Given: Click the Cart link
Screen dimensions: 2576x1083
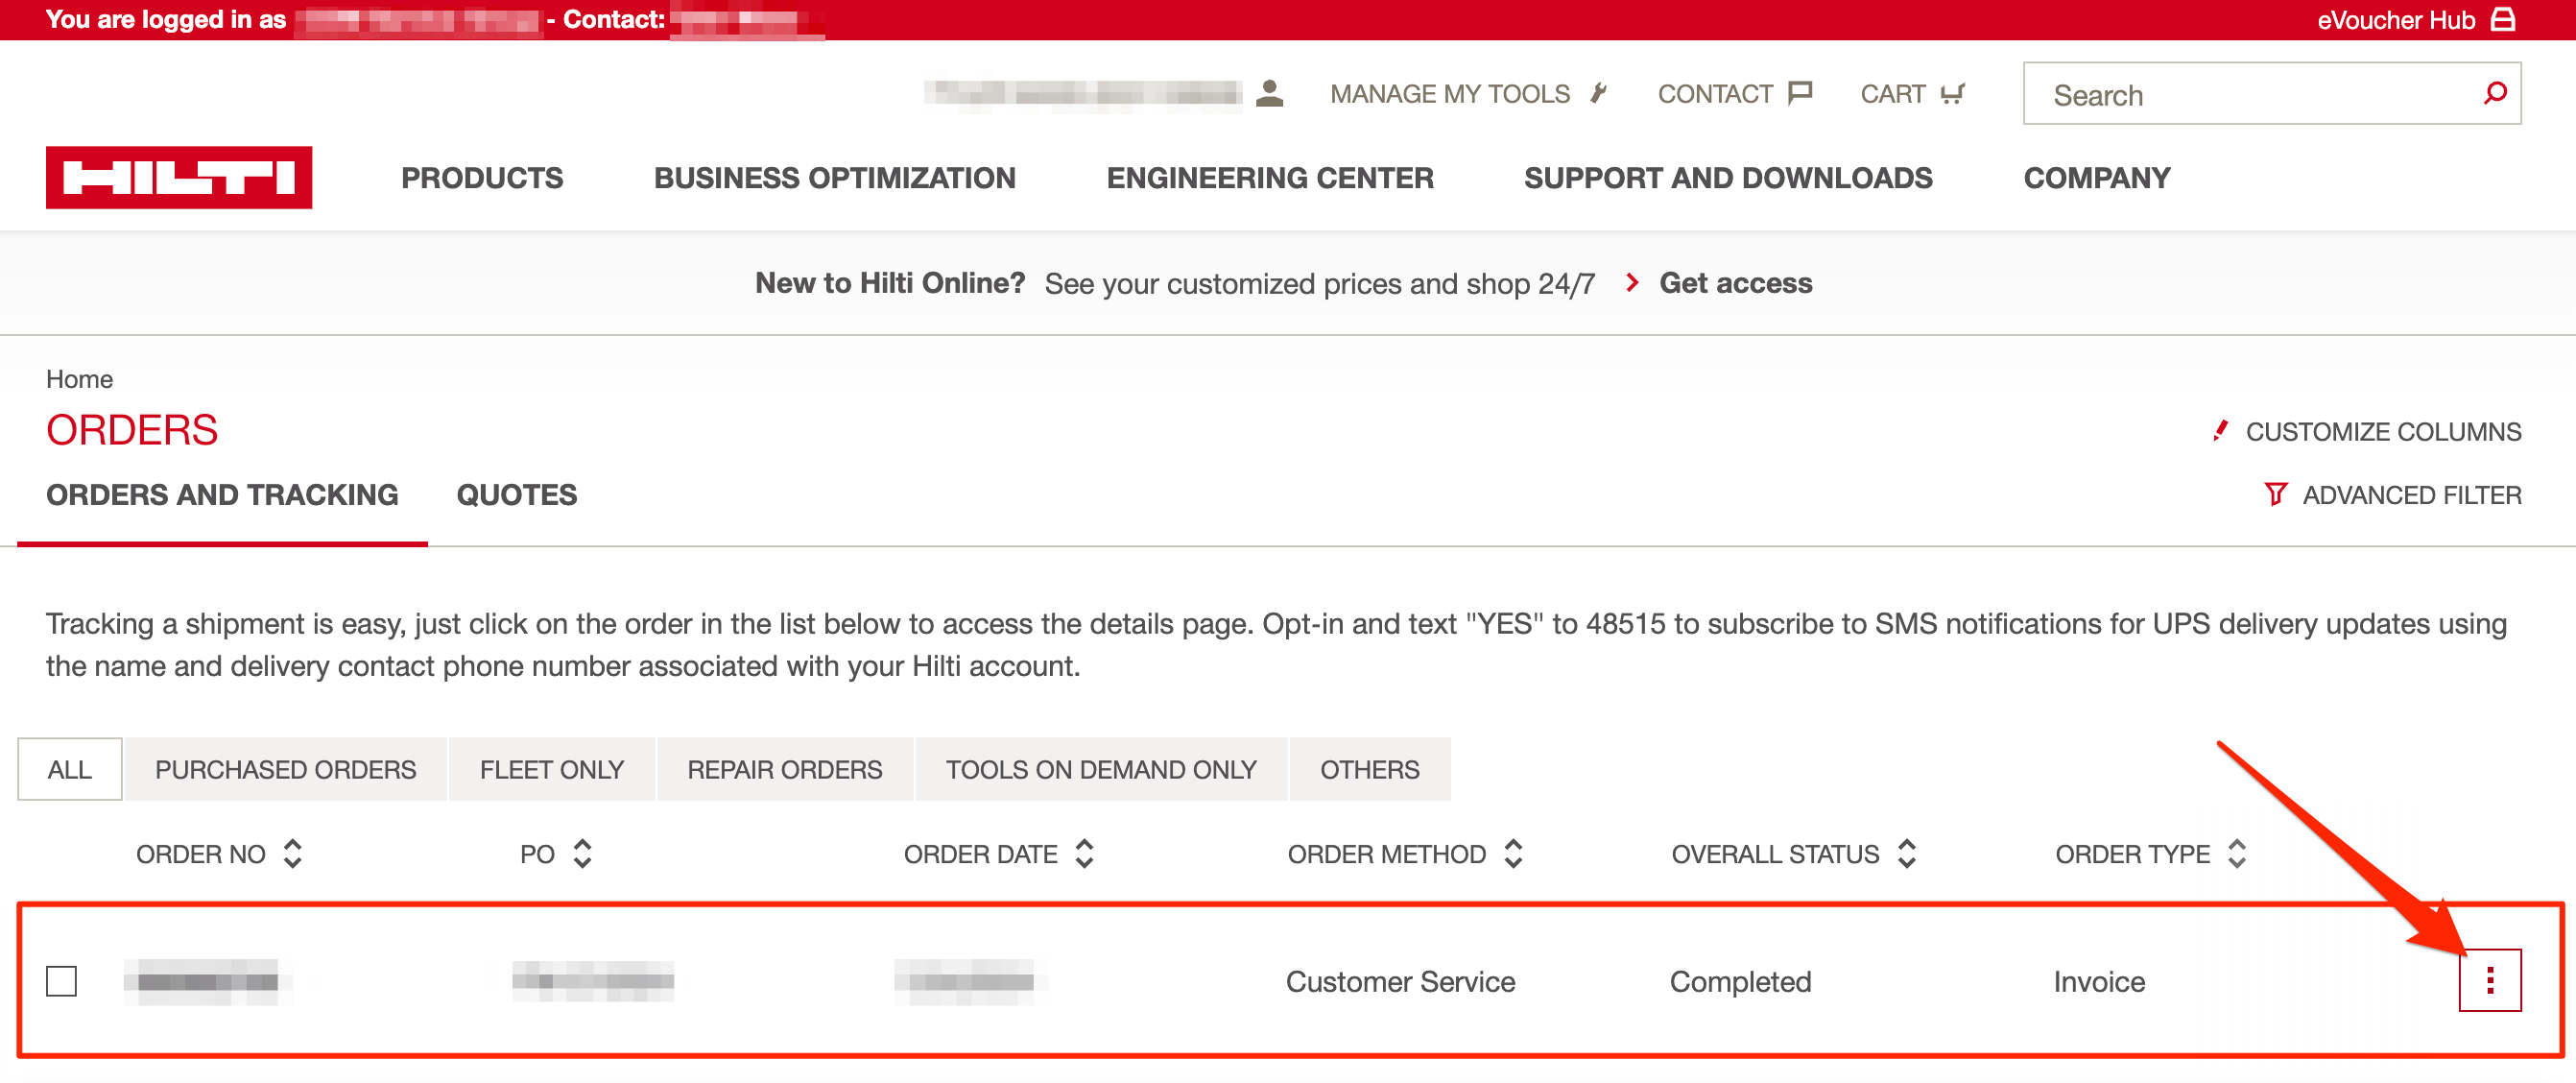Looking at the screenshot, I should (x=1892, y=94).
